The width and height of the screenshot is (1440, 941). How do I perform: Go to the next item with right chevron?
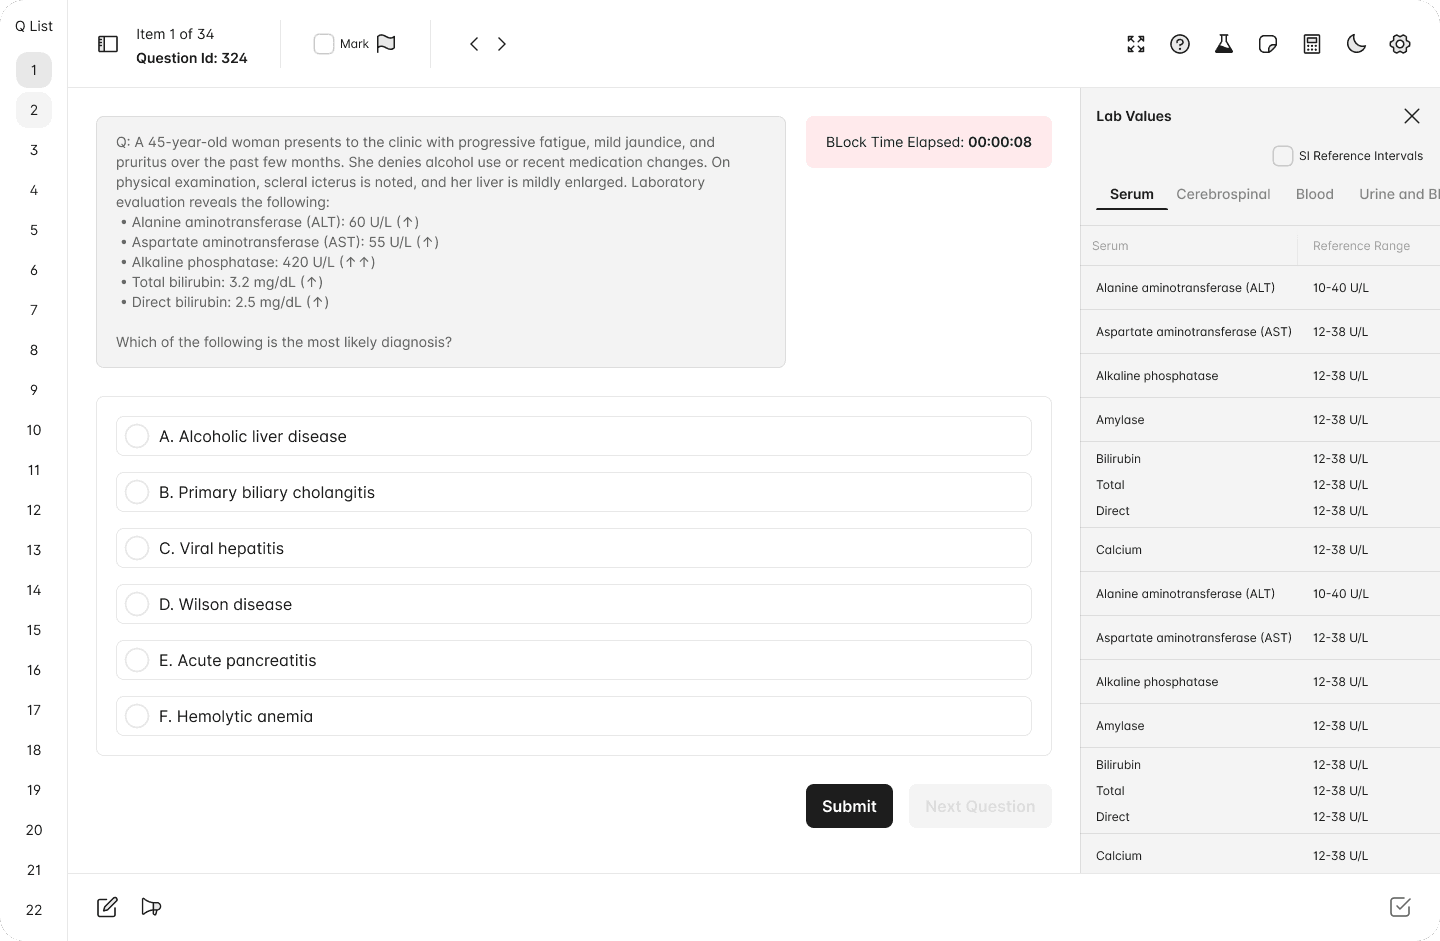click(x=502, y=44)
